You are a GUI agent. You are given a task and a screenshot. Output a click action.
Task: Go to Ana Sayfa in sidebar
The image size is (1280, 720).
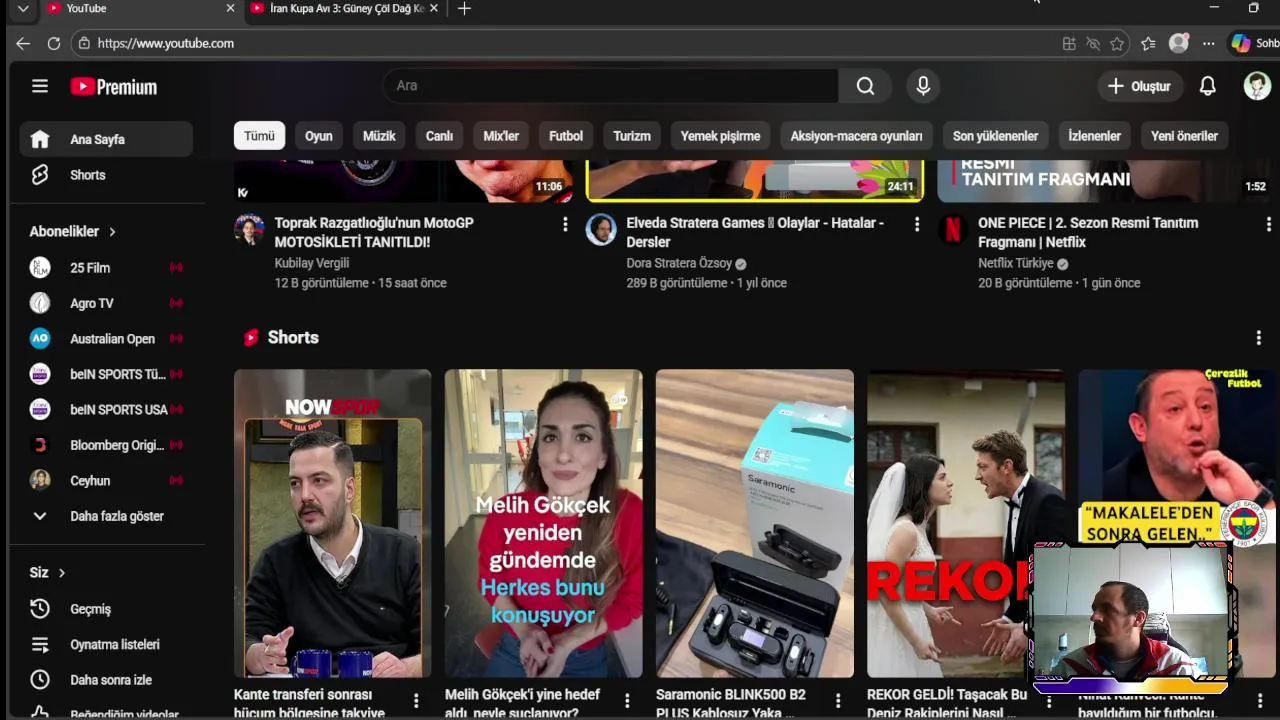pos(106,139)
